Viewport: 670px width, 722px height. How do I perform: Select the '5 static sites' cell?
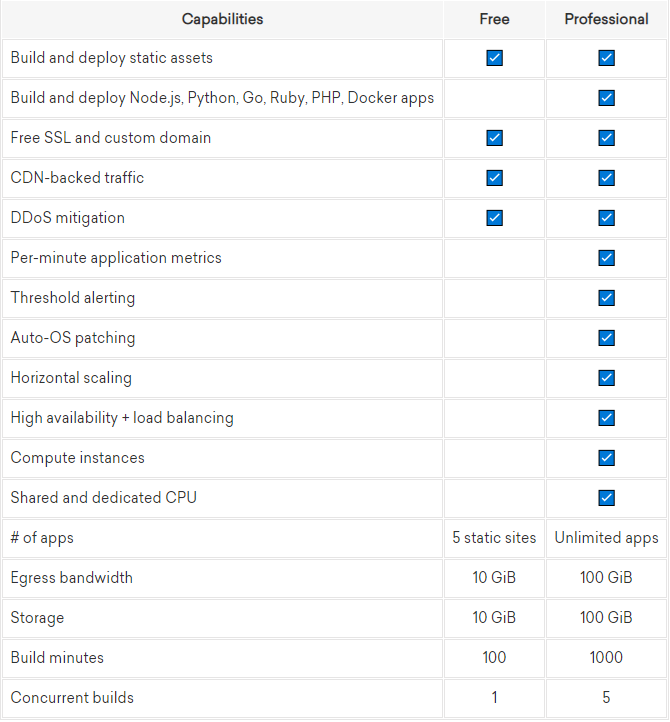click(x=494, y=538)
